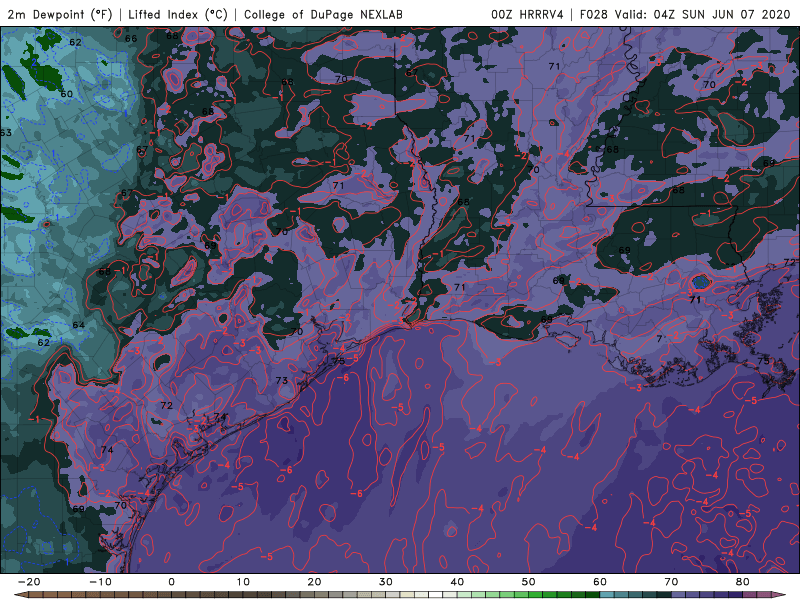Click the "63" dewpoint value at left edge
This screenshot has width=800, height=600.
[6, 133]
